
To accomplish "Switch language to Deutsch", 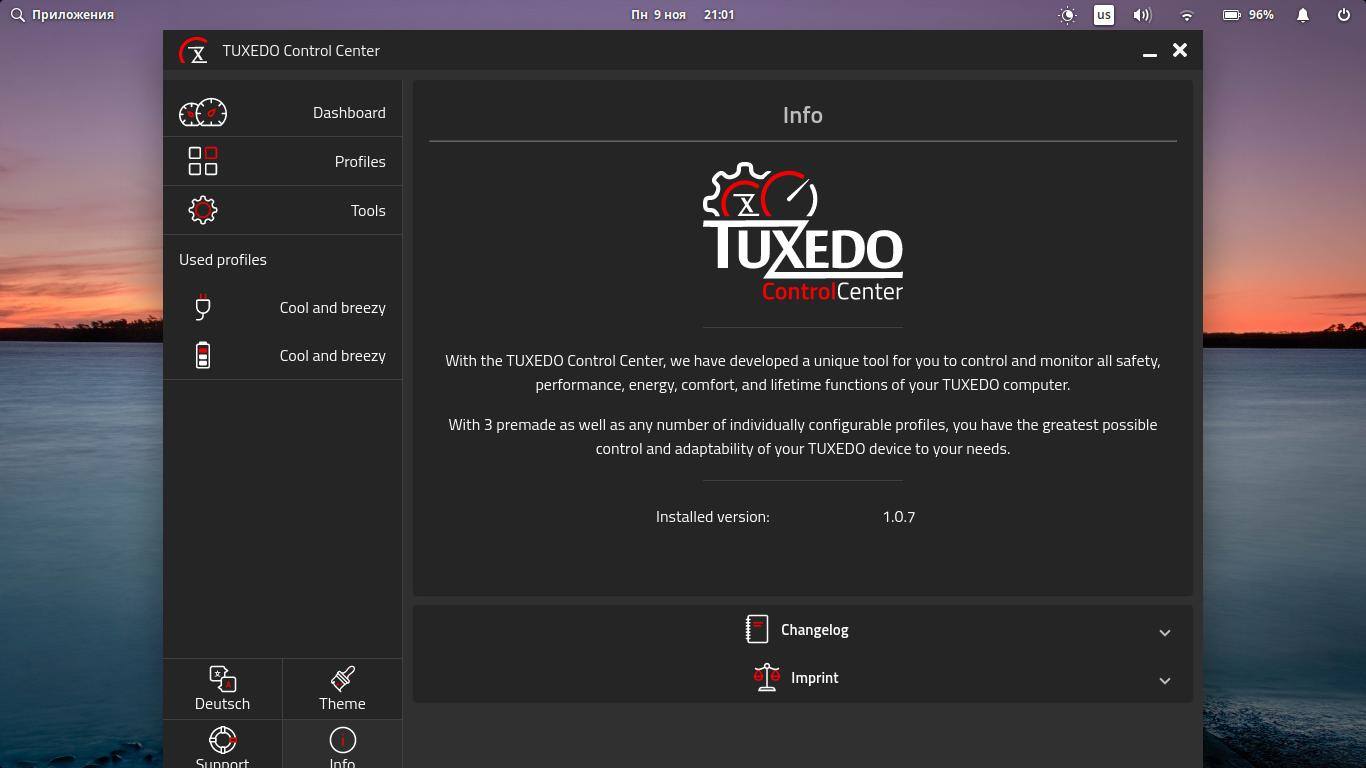I will click(x=222, y=689).
